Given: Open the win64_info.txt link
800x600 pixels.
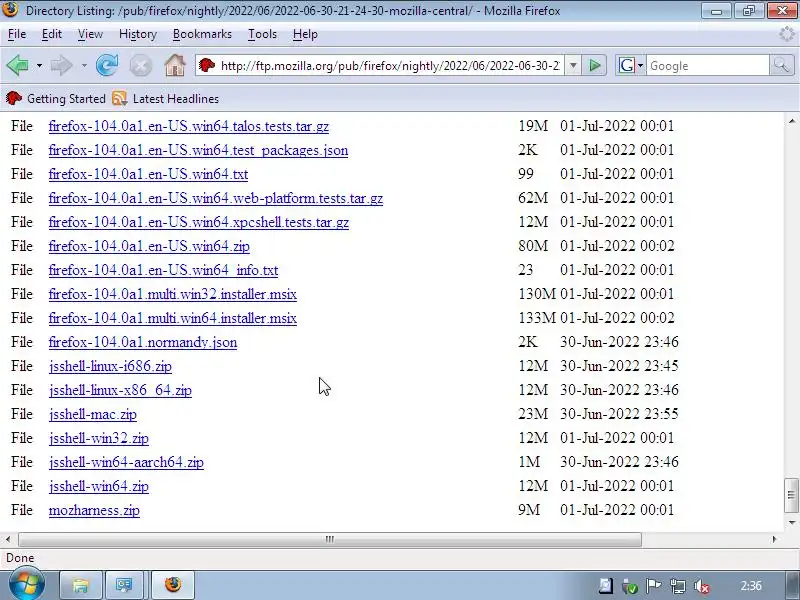Looking at the screenshot, I should (x=163, y=270).
